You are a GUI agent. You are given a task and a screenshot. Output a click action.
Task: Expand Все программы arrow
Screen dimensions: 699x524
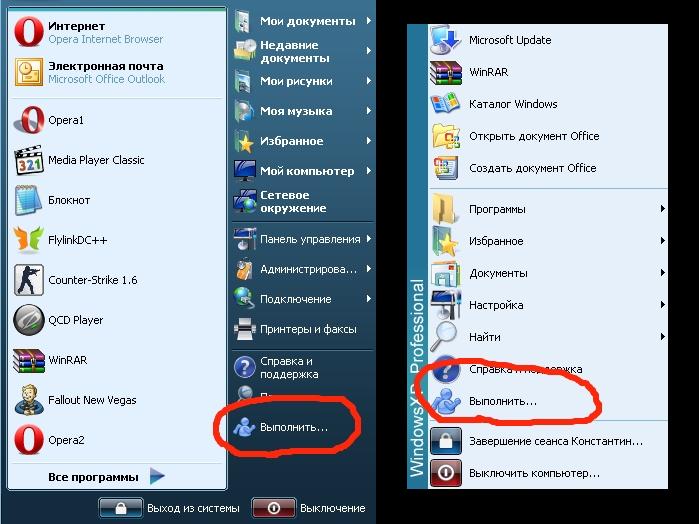point(158,477)
